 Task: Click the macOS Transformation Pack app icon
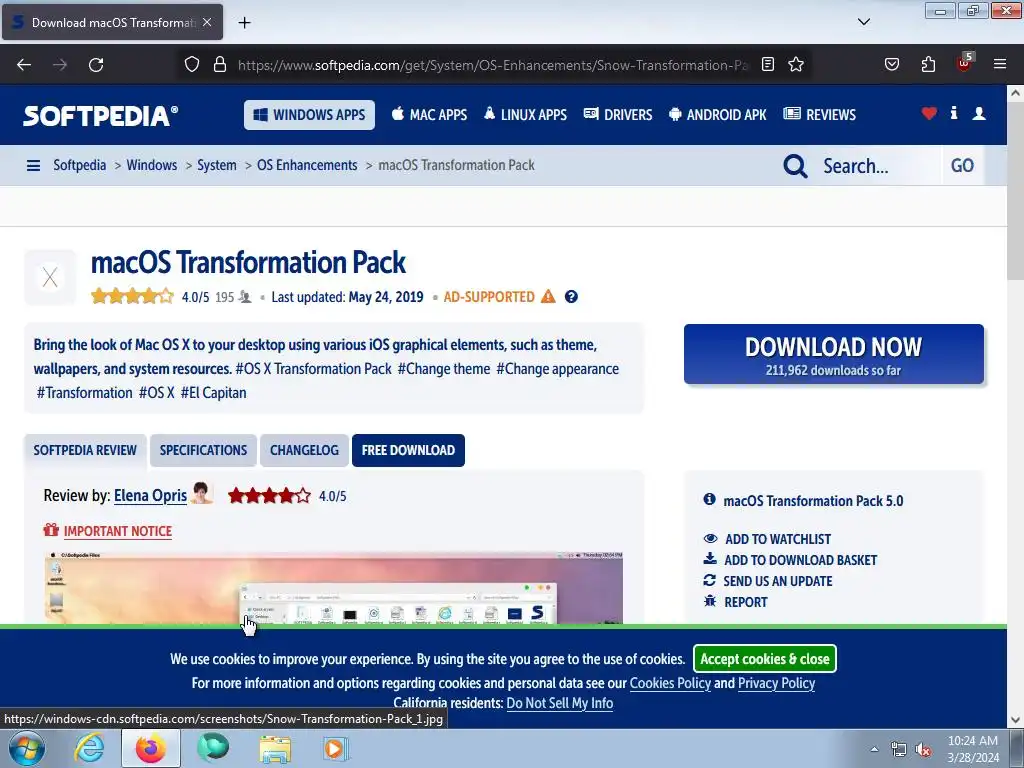[50, 278]
